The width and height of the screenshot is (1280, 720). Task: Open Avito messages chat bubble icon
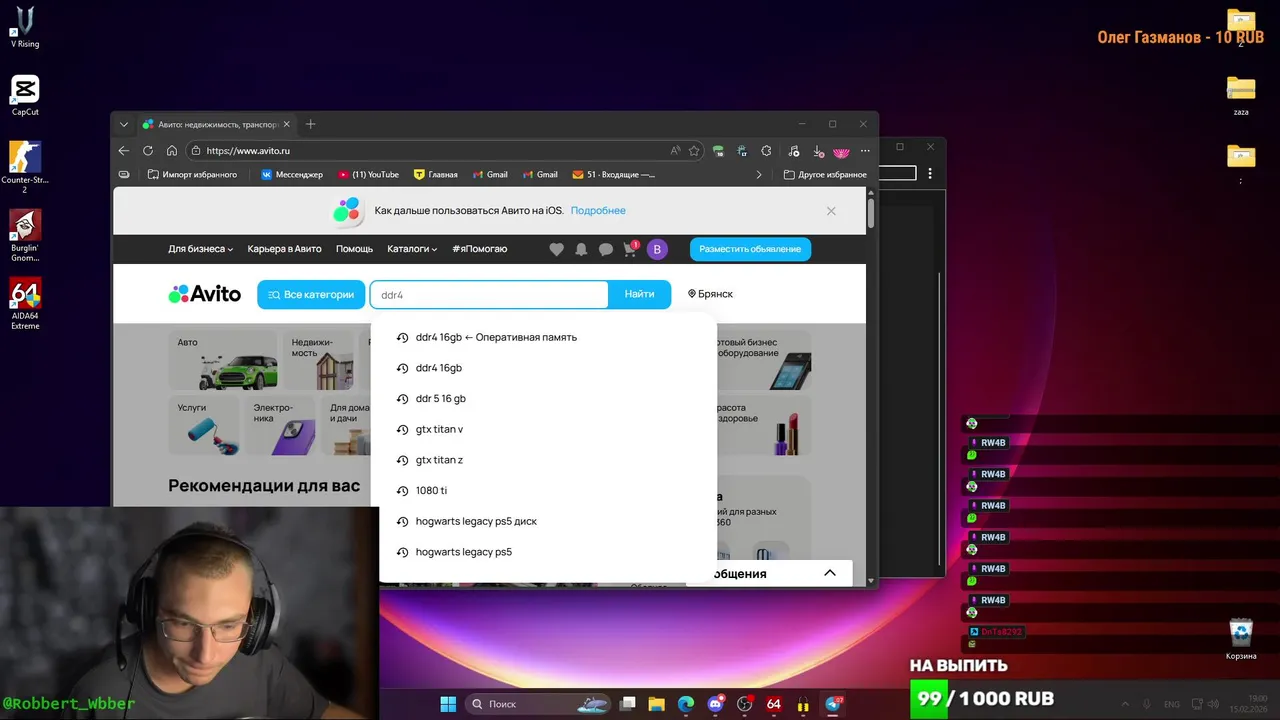tap(605, 249)
